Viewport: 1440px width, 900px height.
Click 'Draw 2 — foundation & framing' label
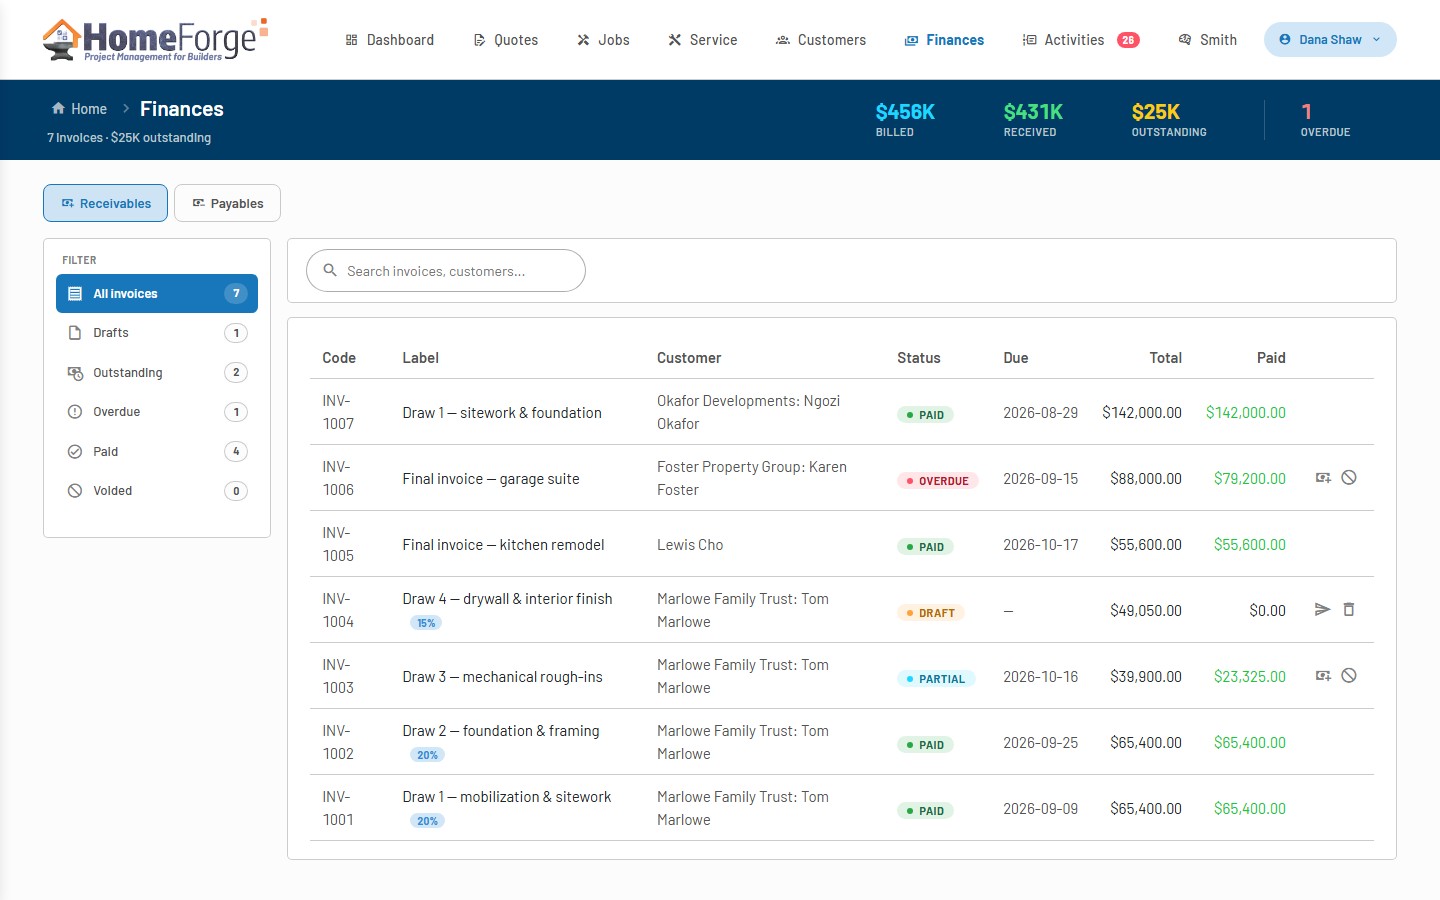[x=501, y=731]
